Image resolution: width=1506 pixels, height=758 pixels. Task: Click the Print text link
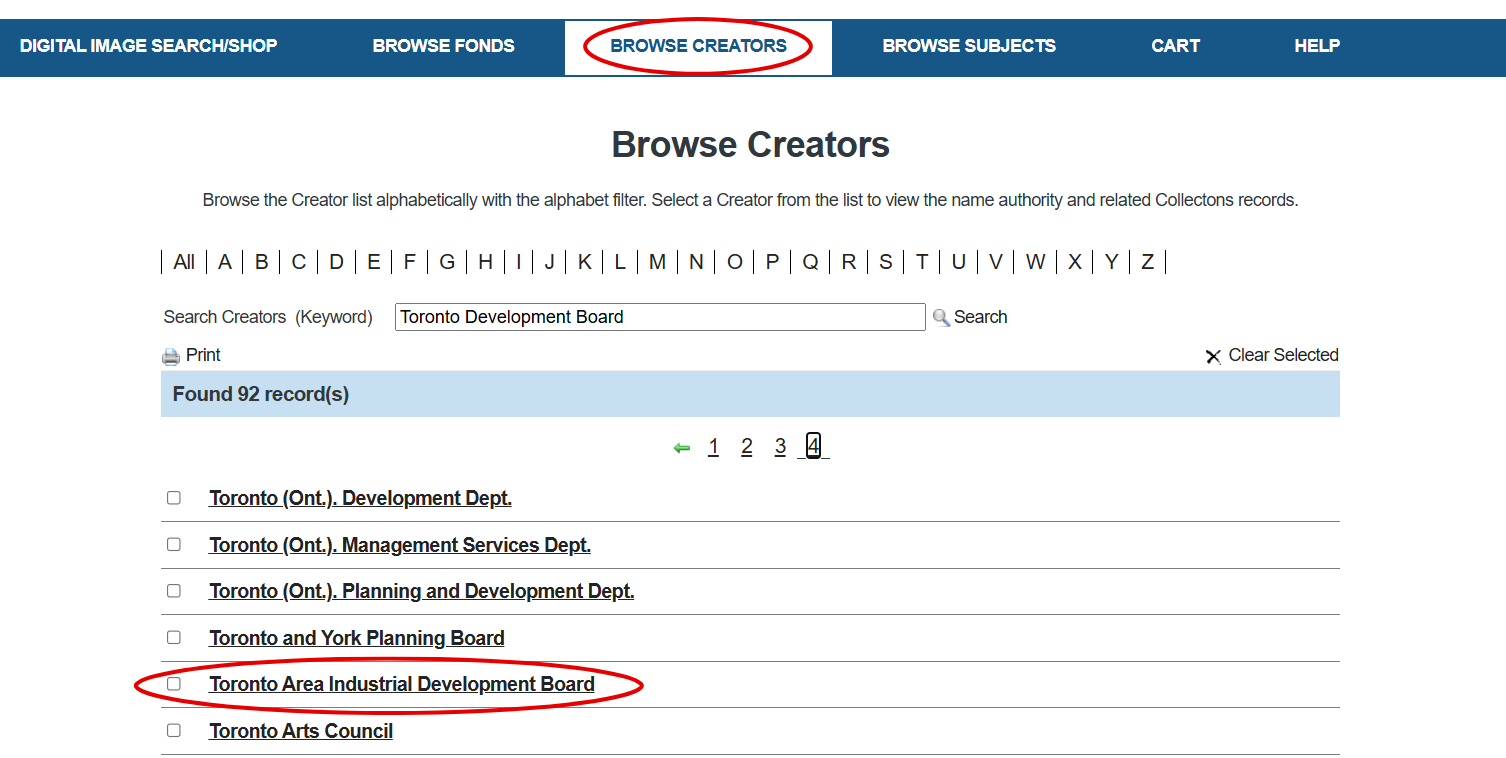click(203, 355)
